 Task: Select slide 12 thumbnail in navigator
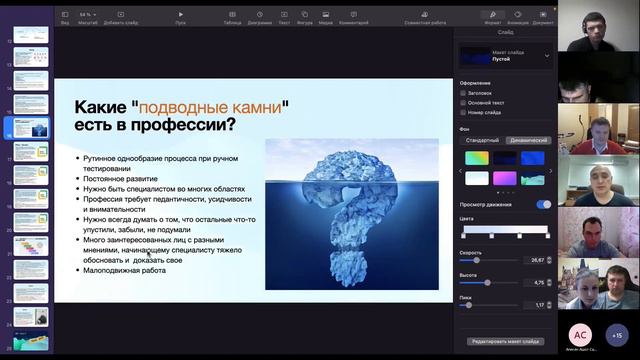tap(31, 35)
